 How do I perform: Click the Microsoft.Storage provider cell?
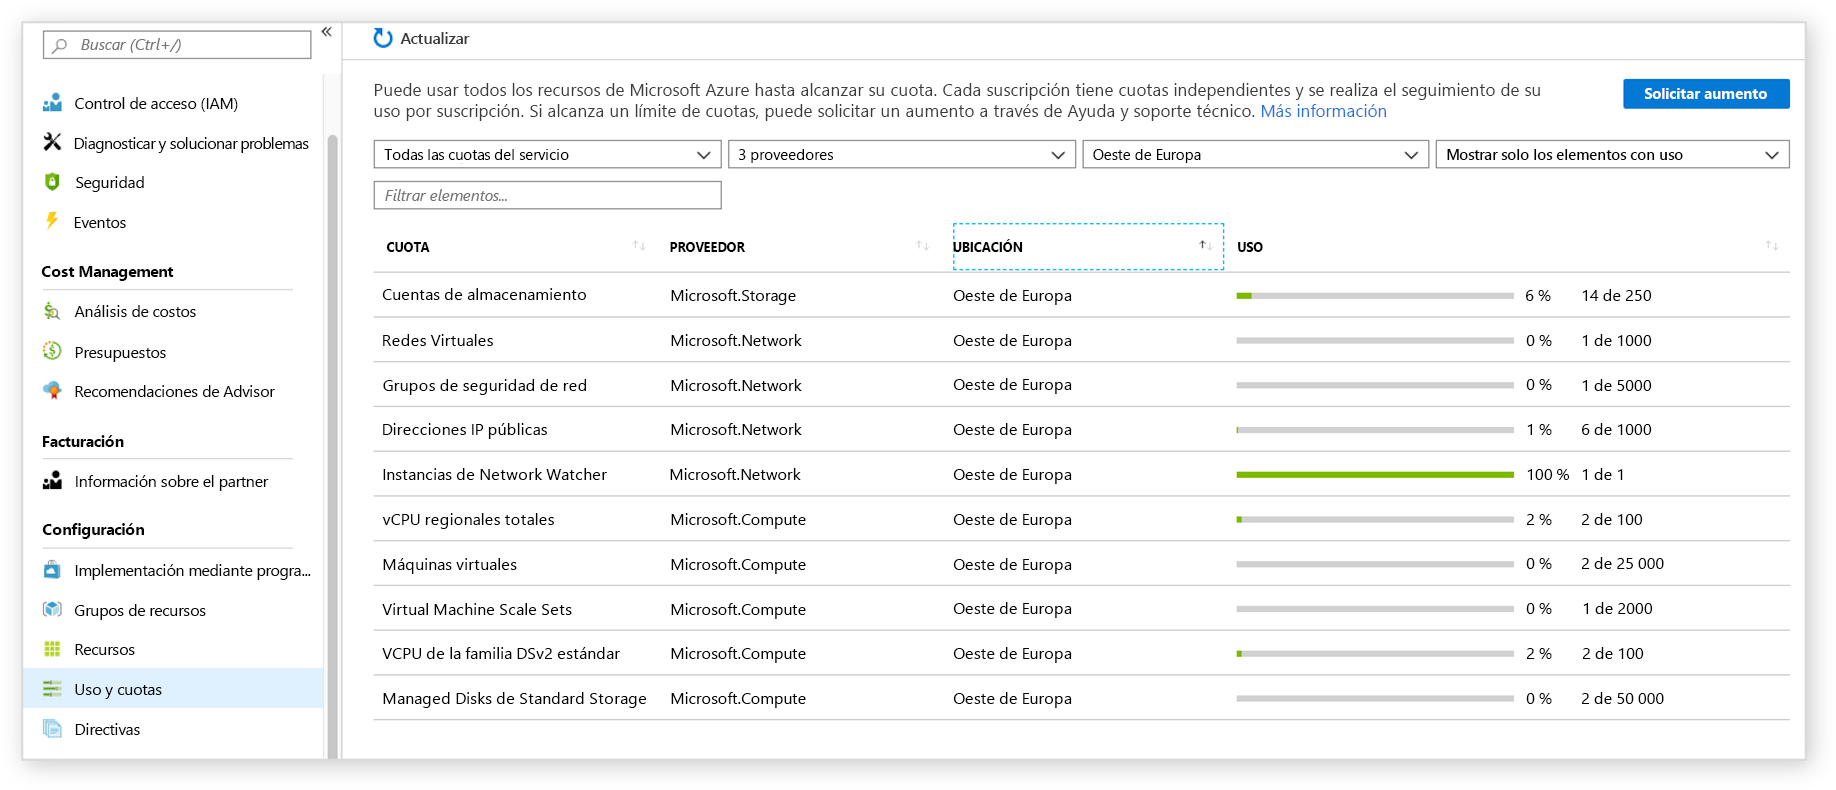pyautogui.click(x=733, y=295)
